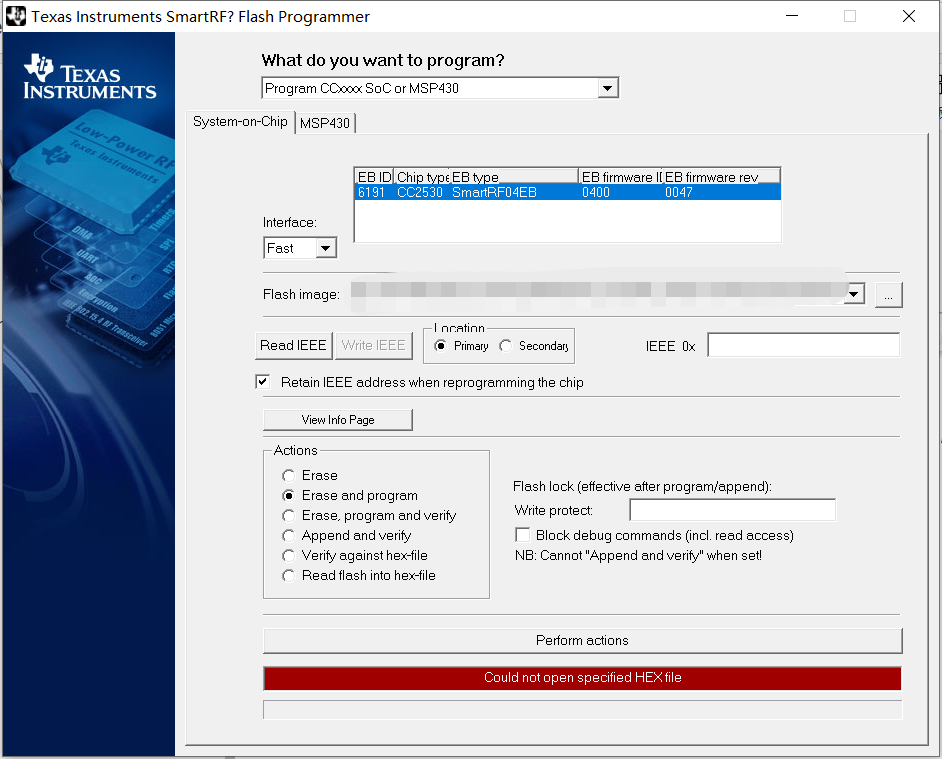942x759 pixels.
Task: Switch to the MSP430 tab
Action: (x=325, y=123)
